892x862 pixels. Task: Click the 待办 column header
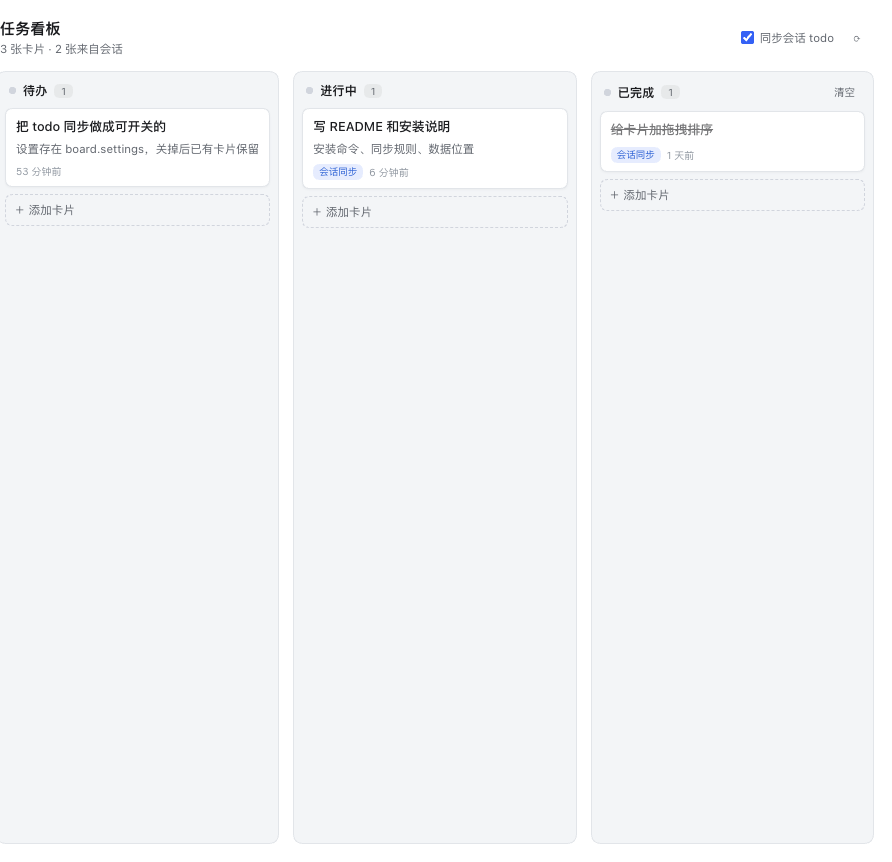coord(35,91)
